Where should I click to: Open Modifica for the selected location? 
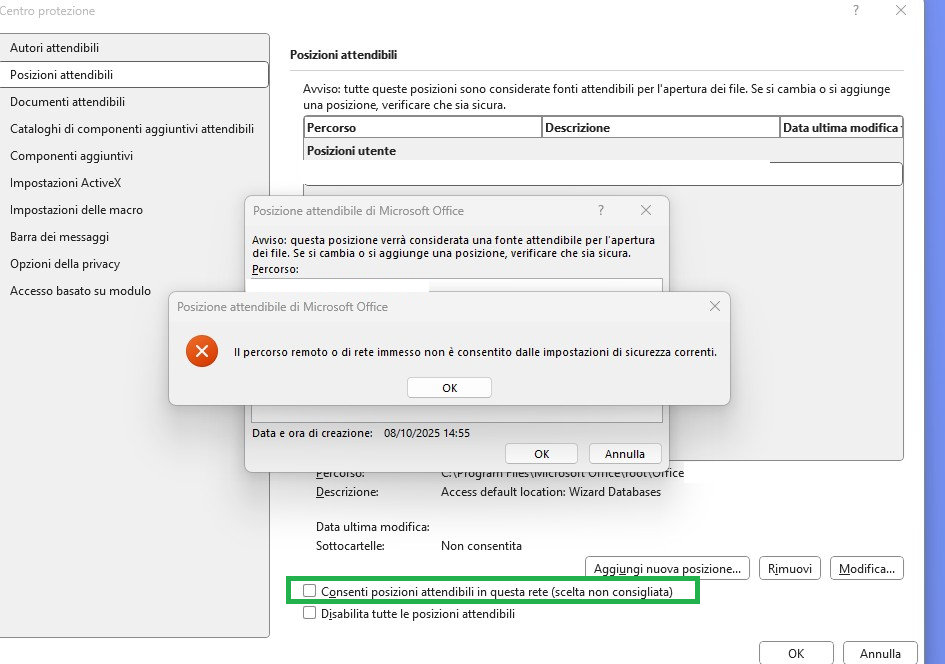pyautogui.click(x=867, y=568)
